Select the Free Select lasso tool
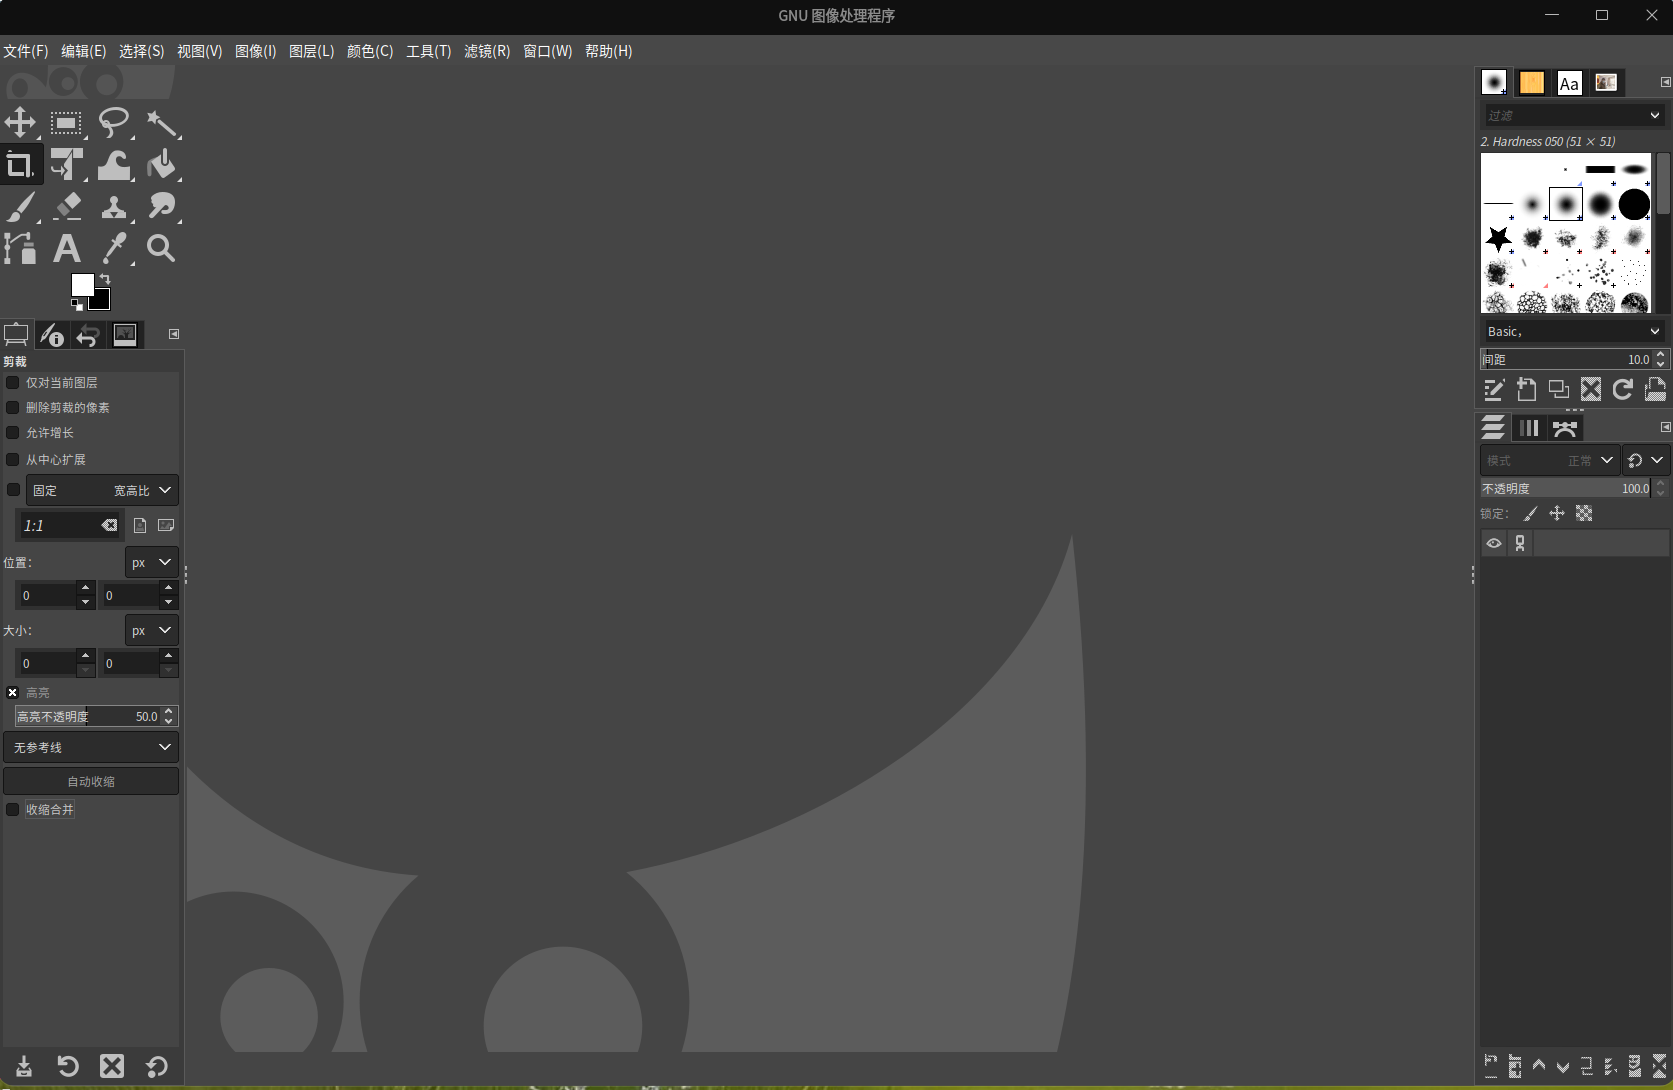The image size is (1673, 1090). 114,123
